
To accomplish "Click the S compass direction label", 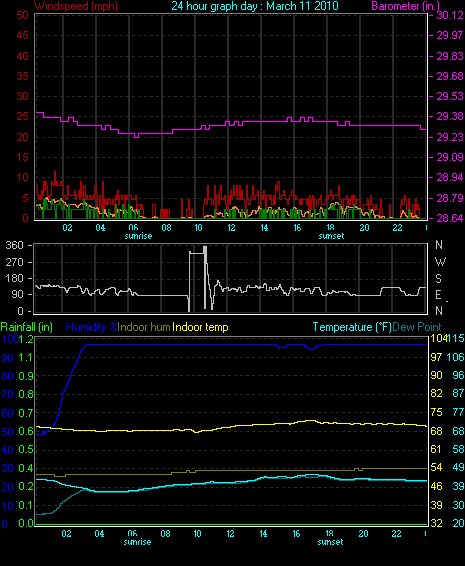I will tap(438, 279).
